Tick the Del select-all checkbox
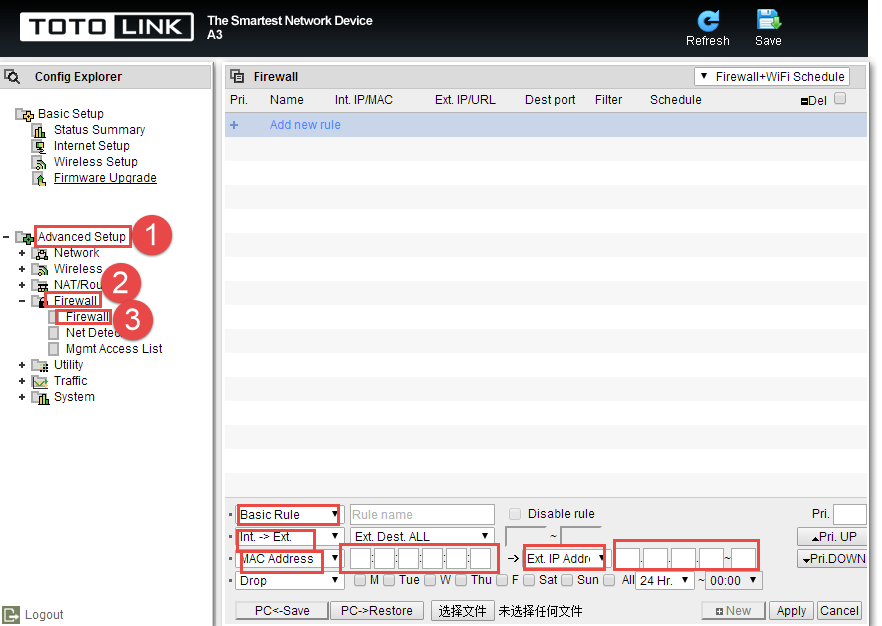882x626 pixels. click(840, 98)
